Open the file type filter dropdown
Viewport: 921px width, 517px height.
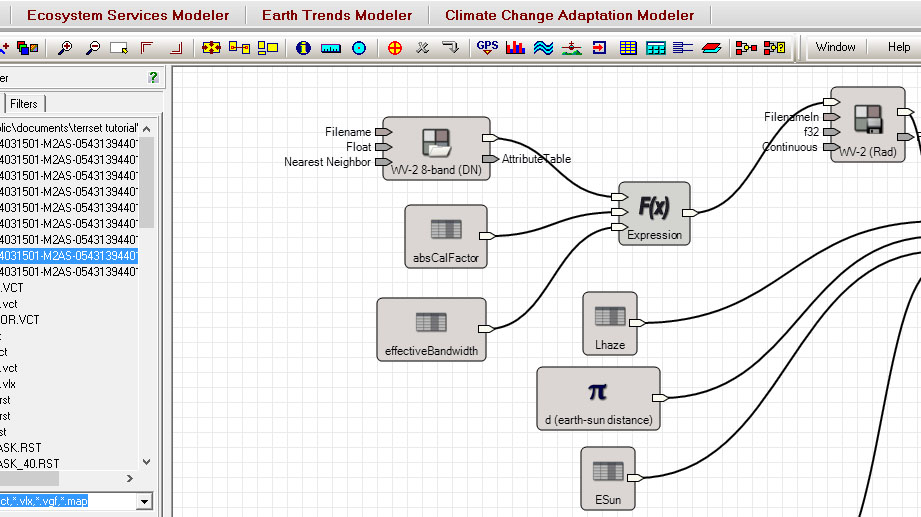[145, 501]
